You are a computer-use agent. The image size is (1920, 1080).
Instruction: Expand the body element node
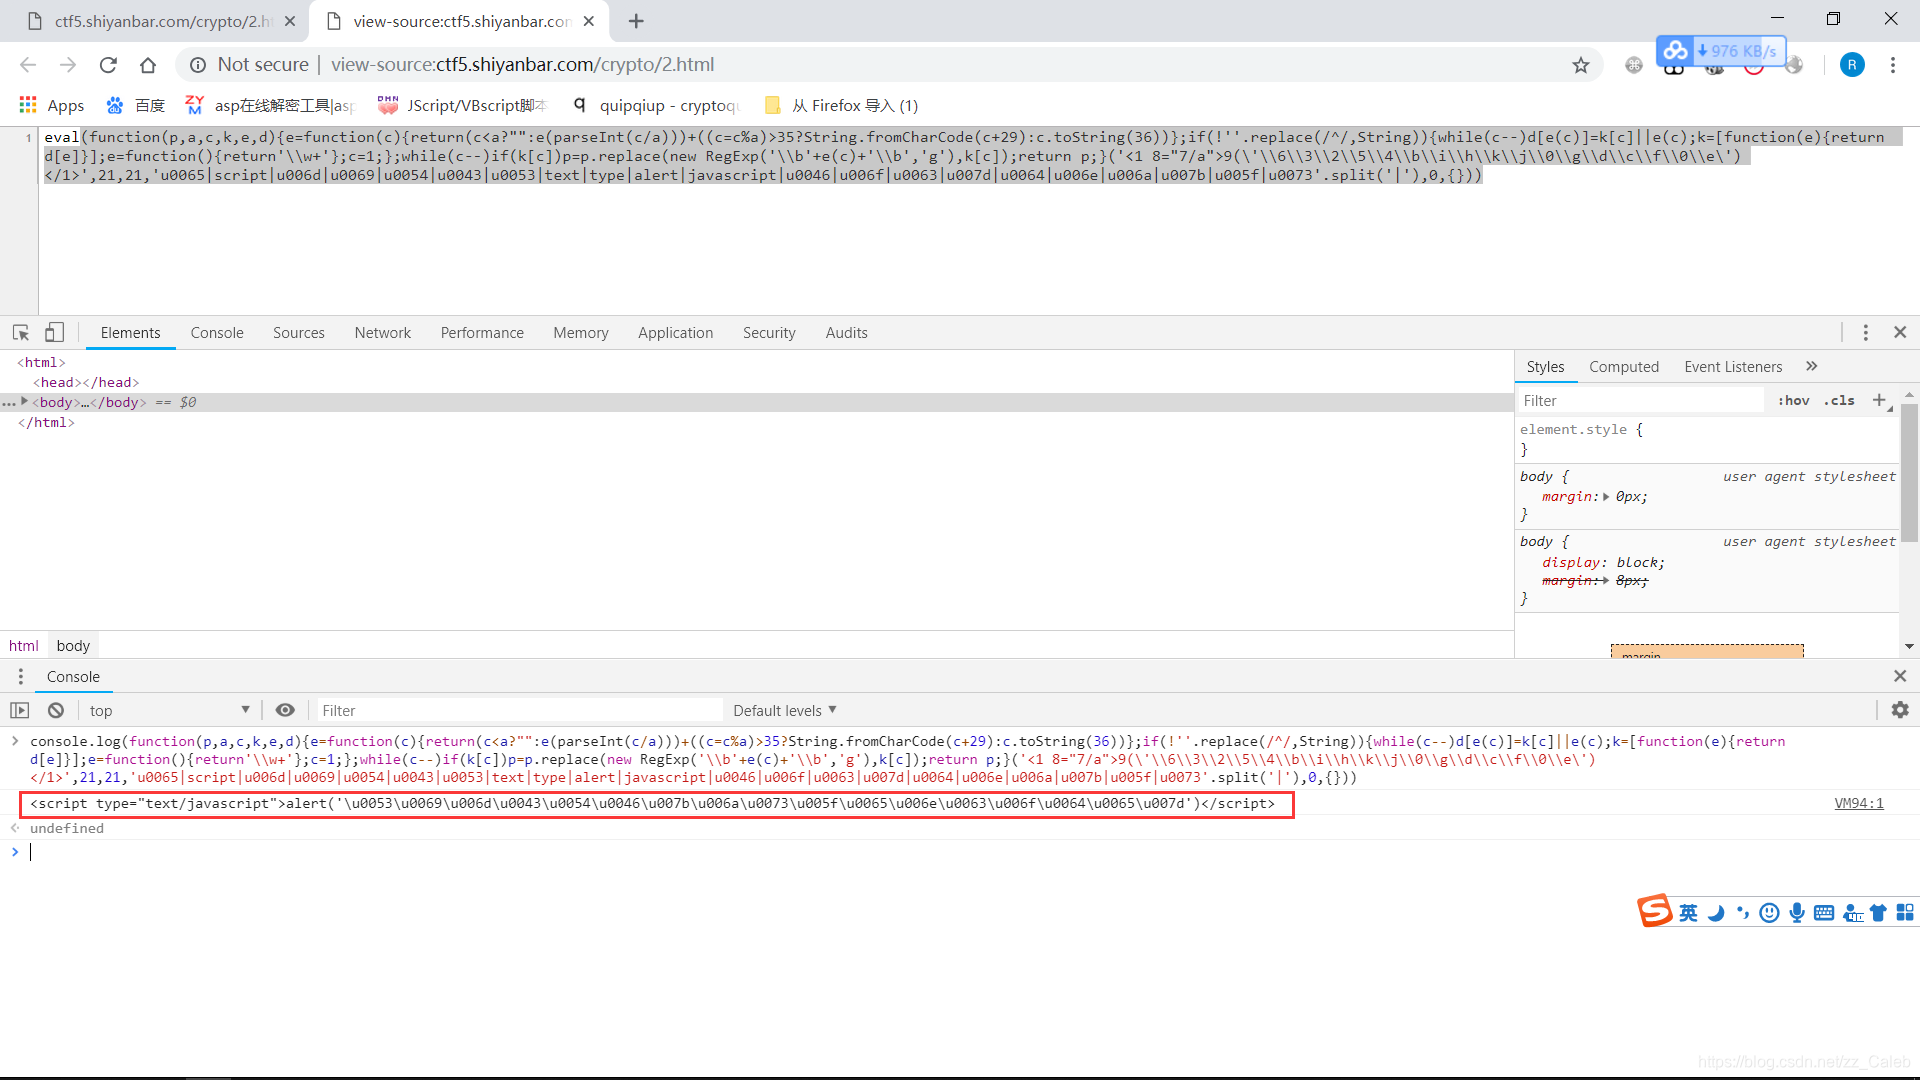tap(24, 402)
